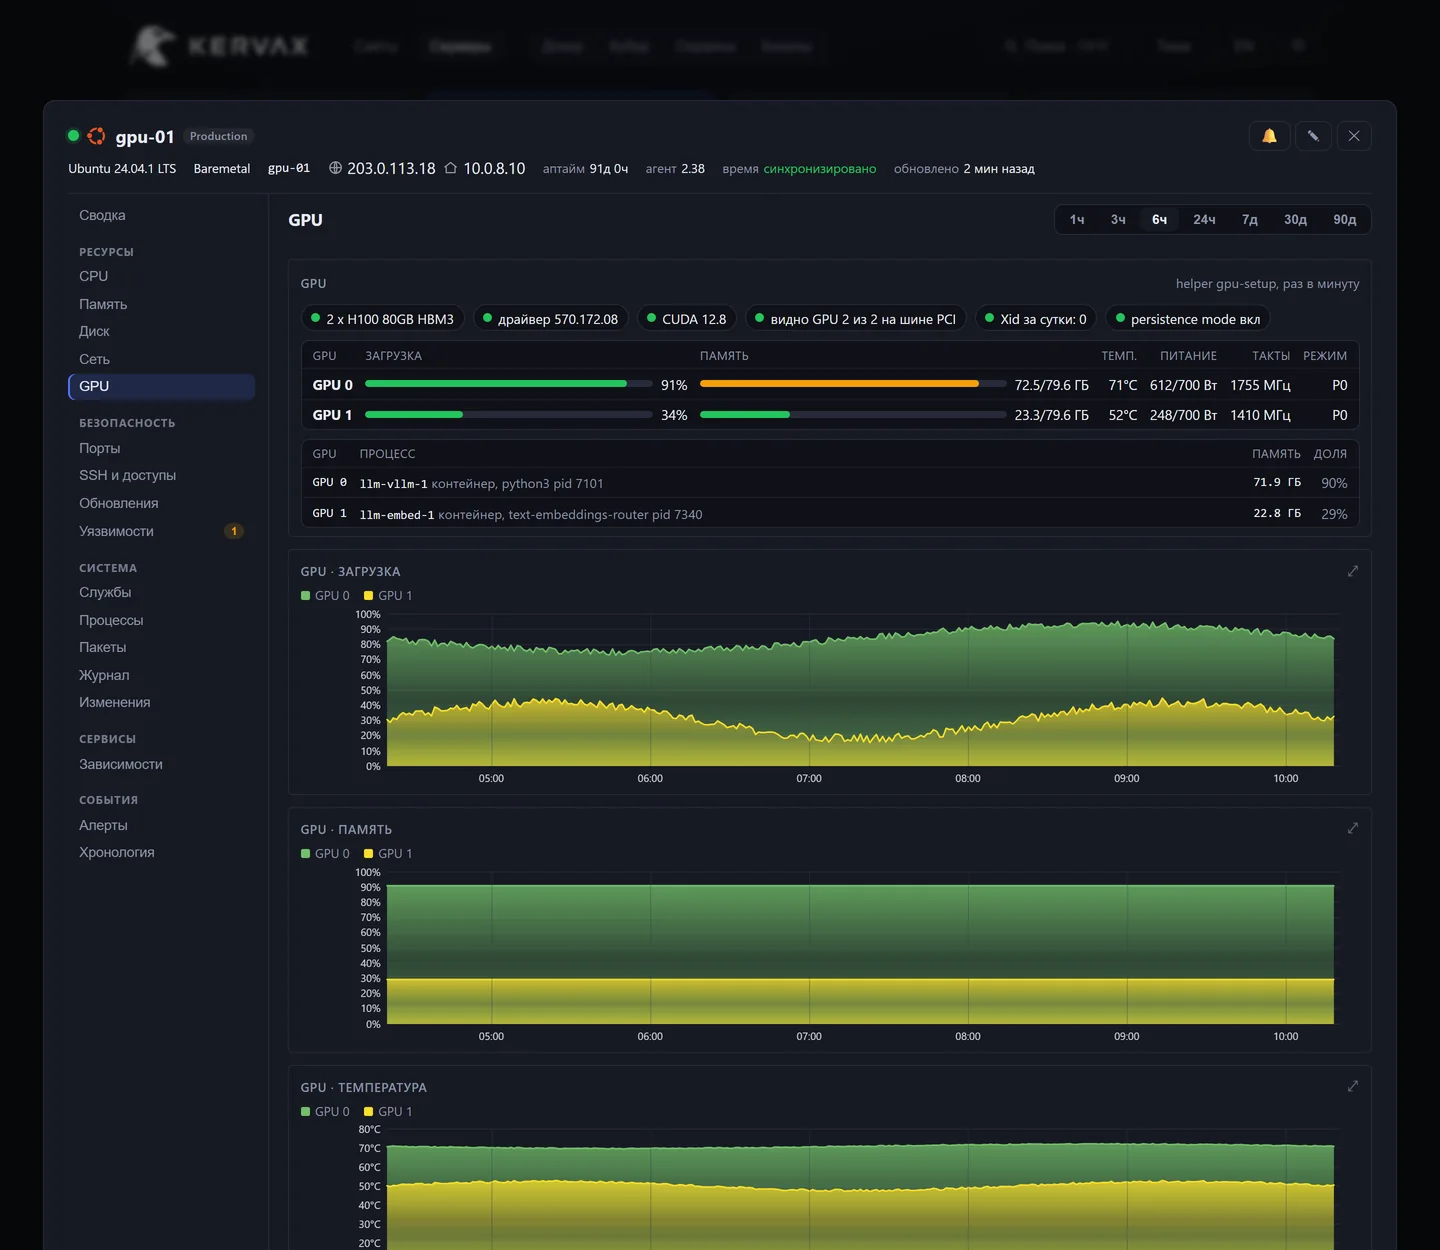Click the IP address 203.0.113.18
The height and width of the screenshot is (1250, 1440).
pos(391,168)
